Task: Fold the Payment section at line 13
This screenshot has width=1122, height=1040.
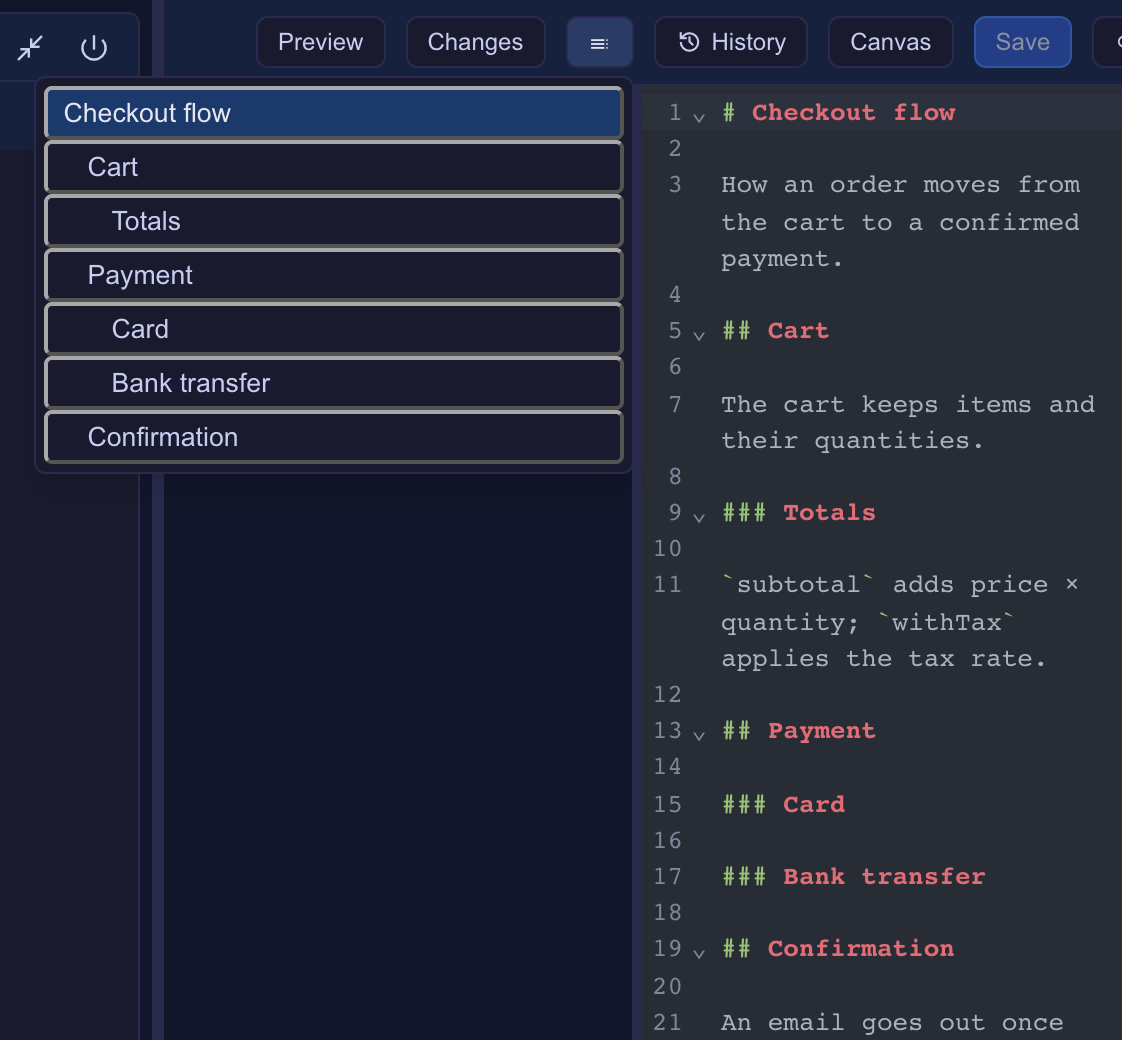Action: coord(699,735)
